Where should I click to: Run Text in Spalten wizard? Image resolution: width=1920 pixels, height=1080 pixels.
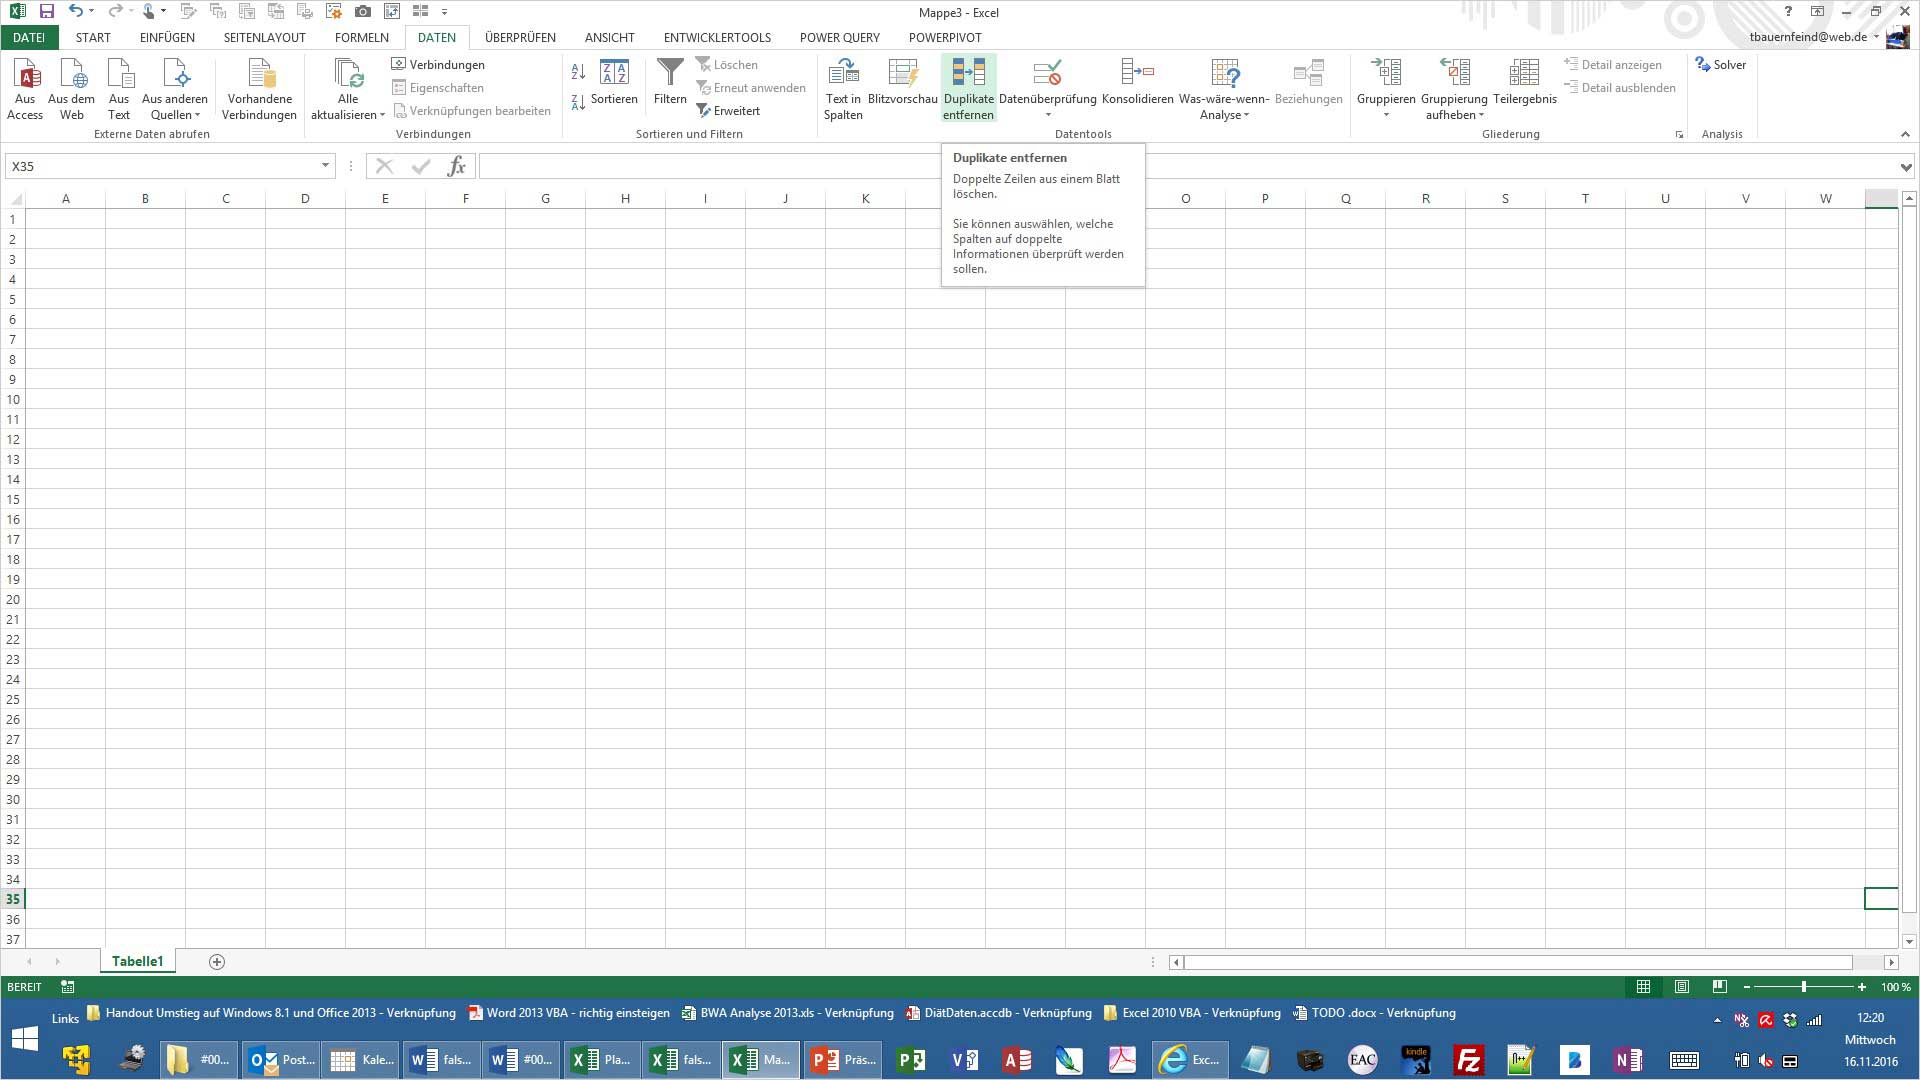tap(843, 89)
